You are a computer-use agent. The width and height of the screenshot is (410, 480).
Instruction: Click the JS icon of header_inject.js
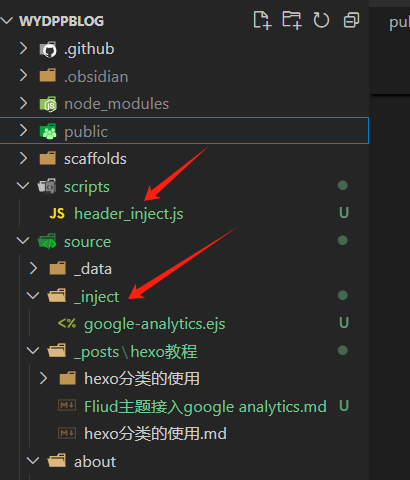click(x=57, y=213)
